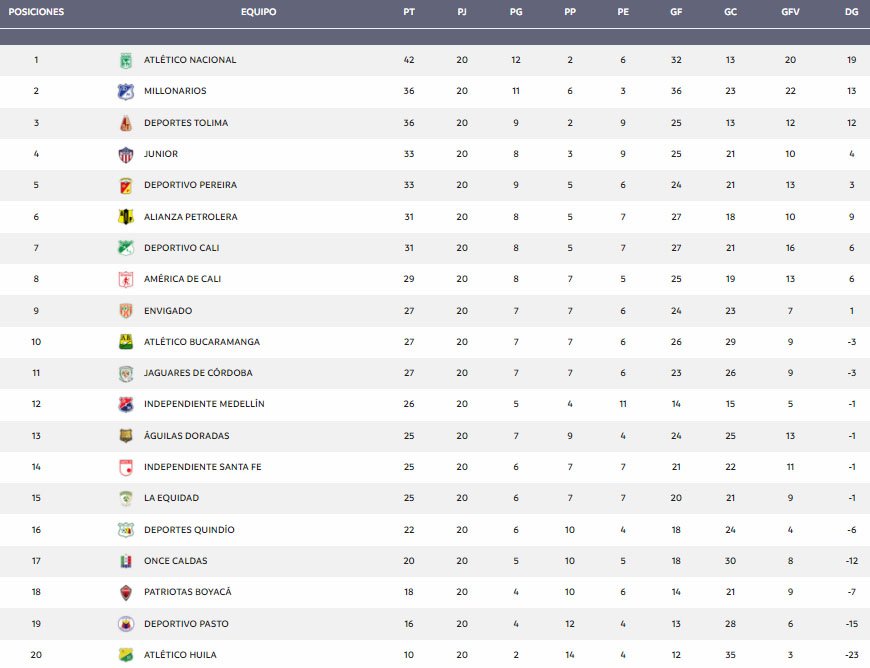This screenshot has width=870, height=668.
Task: Open the Atlético Bucaramanga team link
Action: (202, 342)
